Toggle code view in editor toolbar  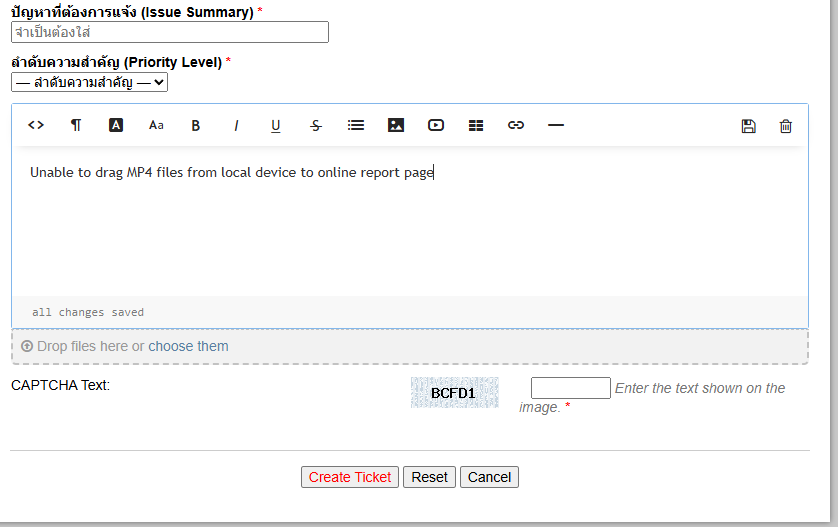tap(36, 125)
